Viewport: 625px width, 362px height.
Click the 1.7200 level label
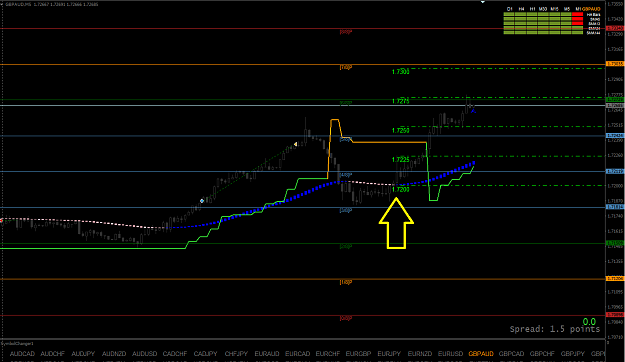point(401,189)
